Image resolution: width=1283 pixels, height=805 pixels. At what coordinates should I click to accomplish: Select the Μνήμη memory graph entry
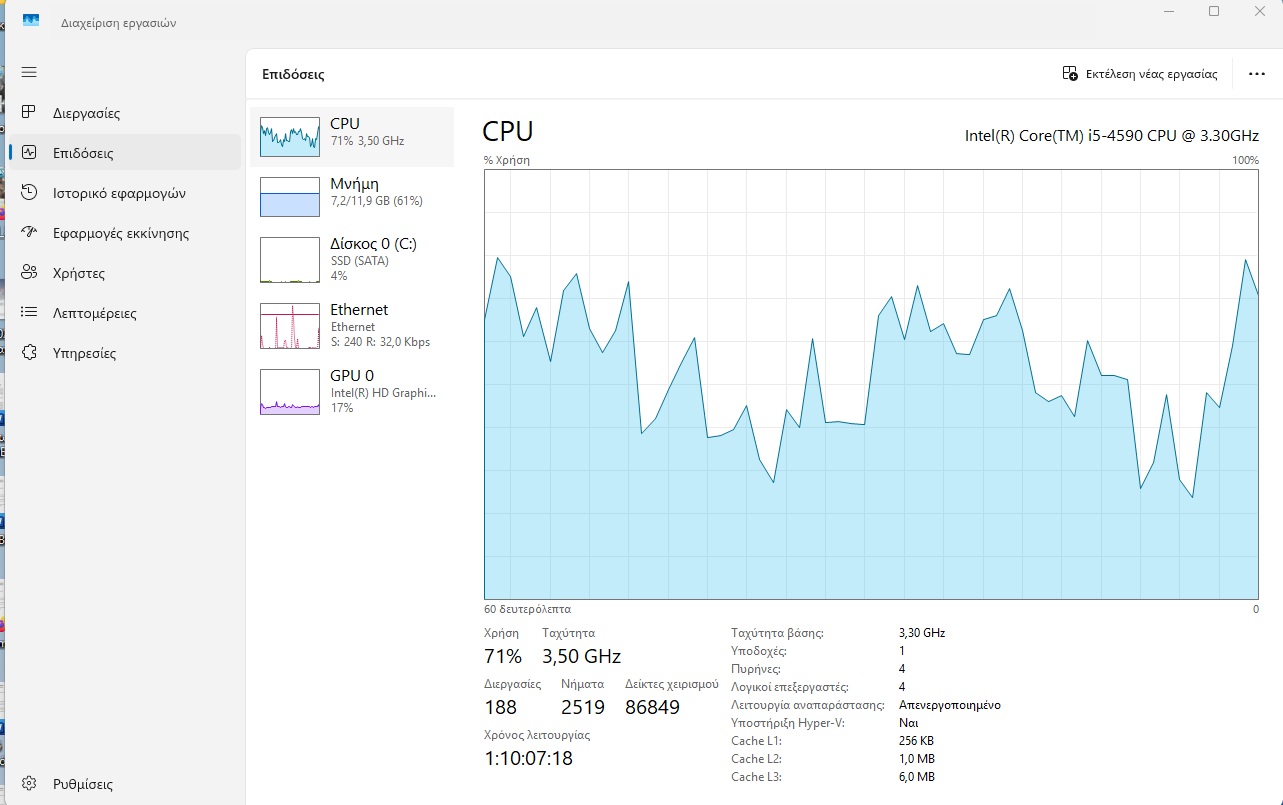pos(290,197)
